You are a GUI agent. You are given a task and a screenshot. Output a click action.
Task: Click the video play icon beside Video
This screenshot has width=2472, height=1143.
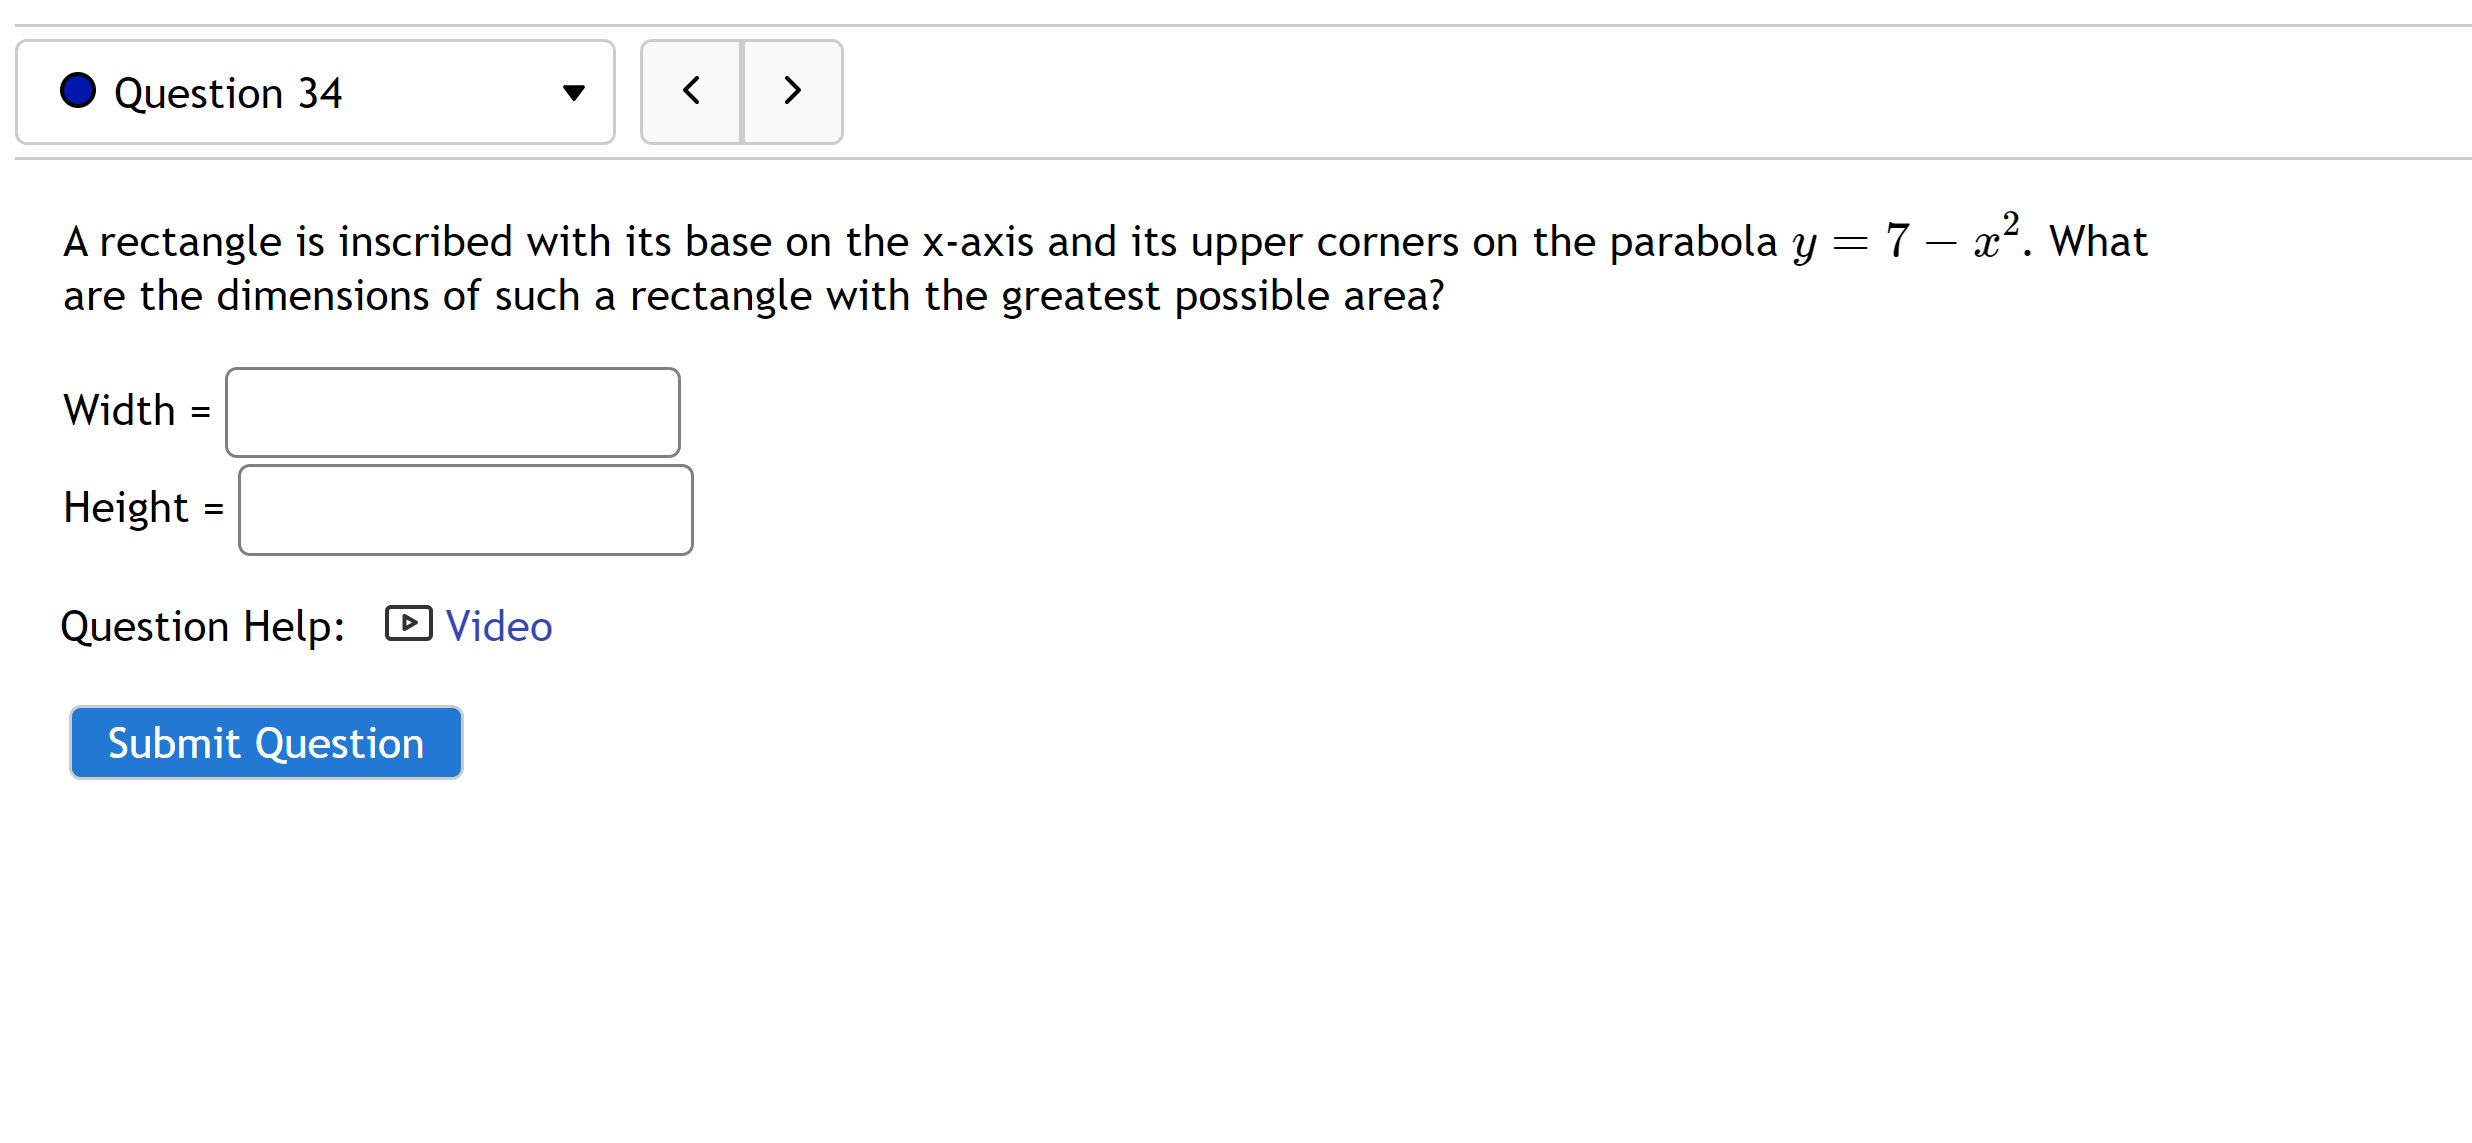pos(407,622)
